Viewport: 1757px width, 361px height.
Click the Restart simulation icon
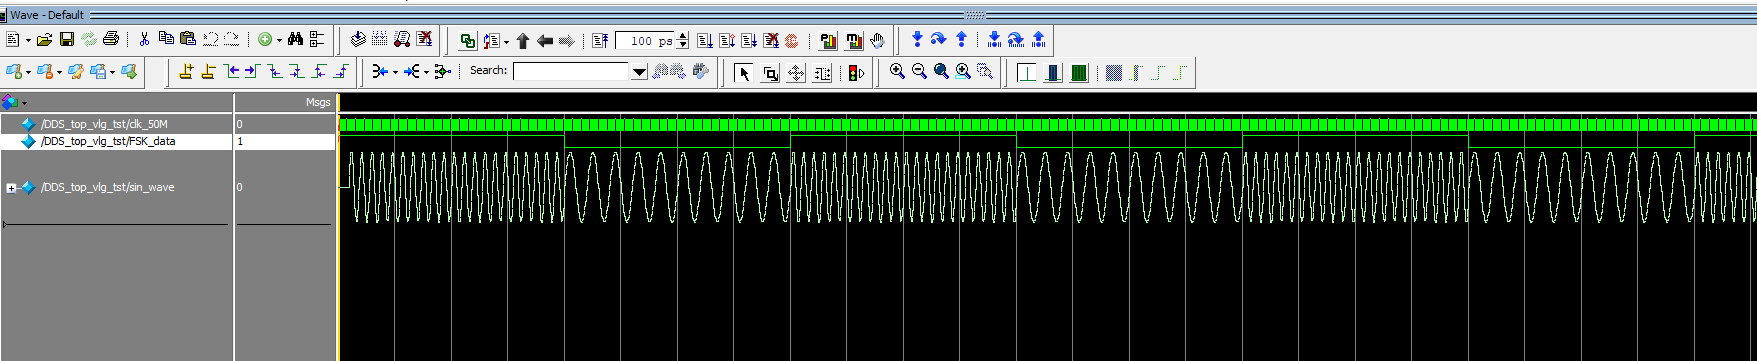599,41
